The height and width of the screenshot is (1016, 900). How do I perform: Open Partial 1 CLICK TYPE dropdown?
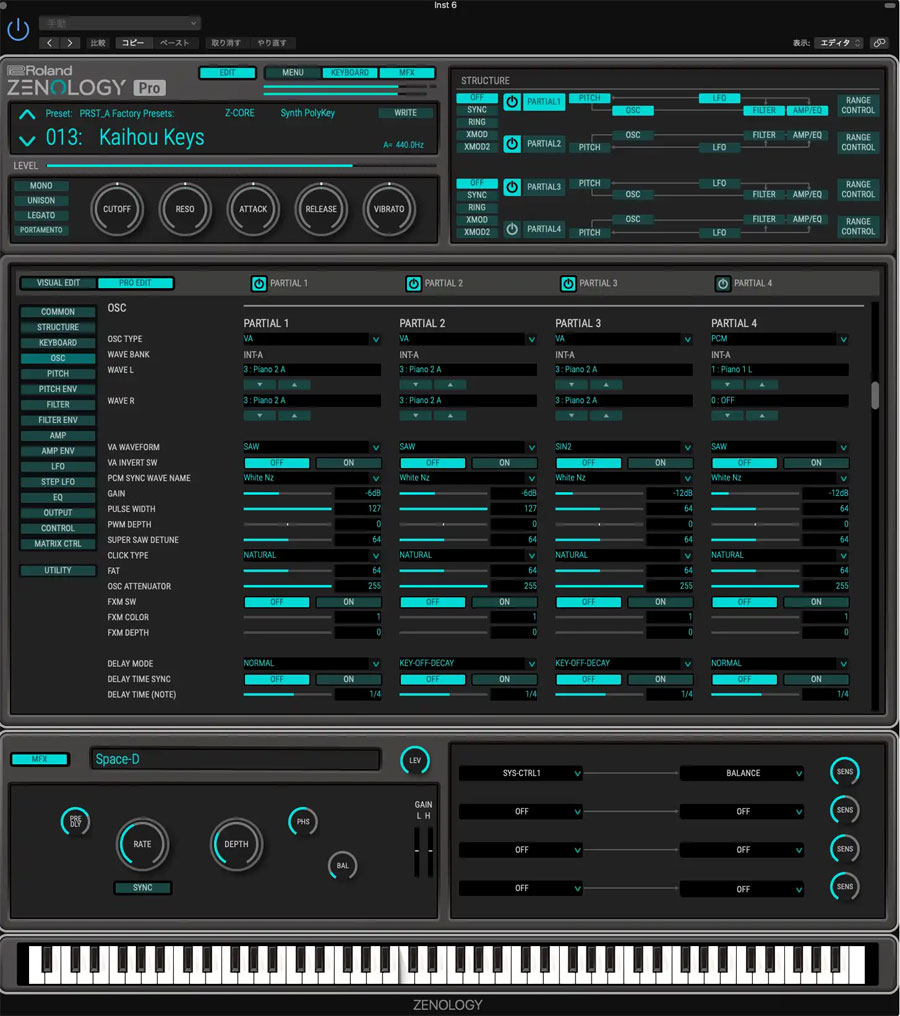[x=312, y=555]
